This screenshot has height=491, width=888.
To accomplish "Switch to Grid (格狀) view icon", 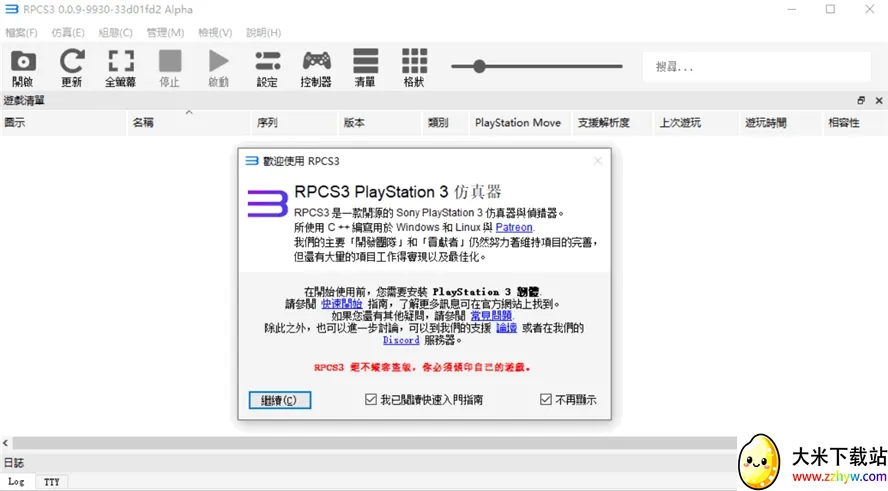I will tap(414, 67).
